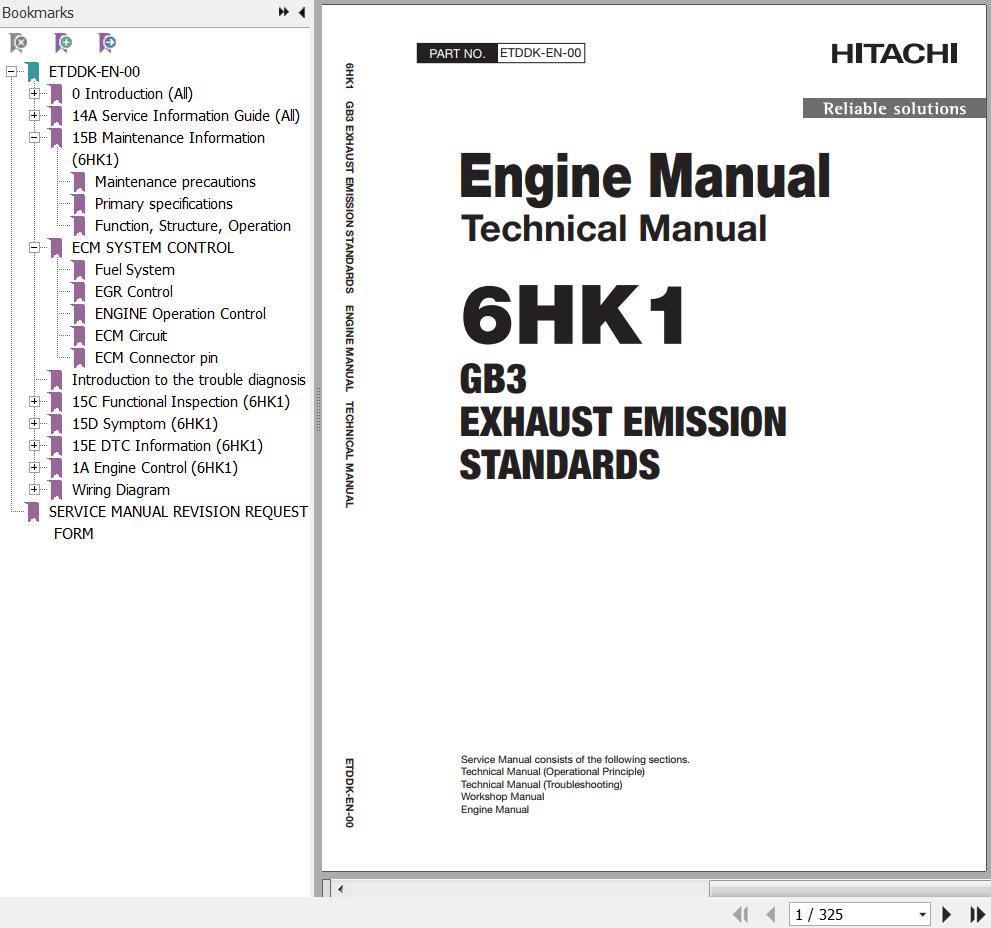Screen dimensions: 991x928
Task: Select Primary specifications bookmark
Action: [164, 204]
